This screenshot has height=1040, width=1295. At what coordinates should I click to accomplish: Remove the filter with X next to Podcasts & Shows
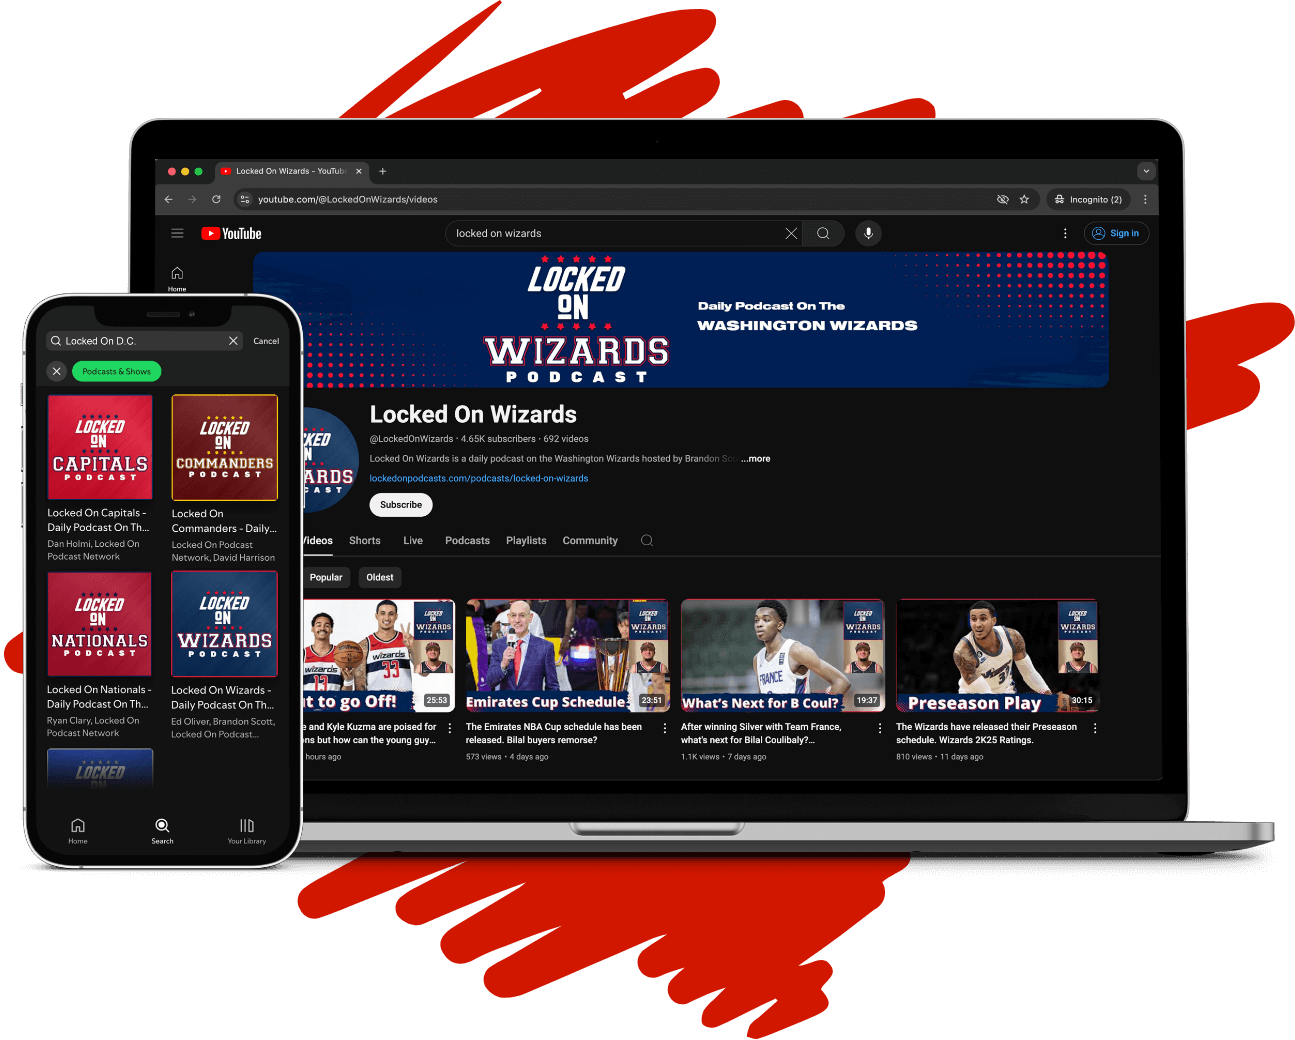pos(57,371)
